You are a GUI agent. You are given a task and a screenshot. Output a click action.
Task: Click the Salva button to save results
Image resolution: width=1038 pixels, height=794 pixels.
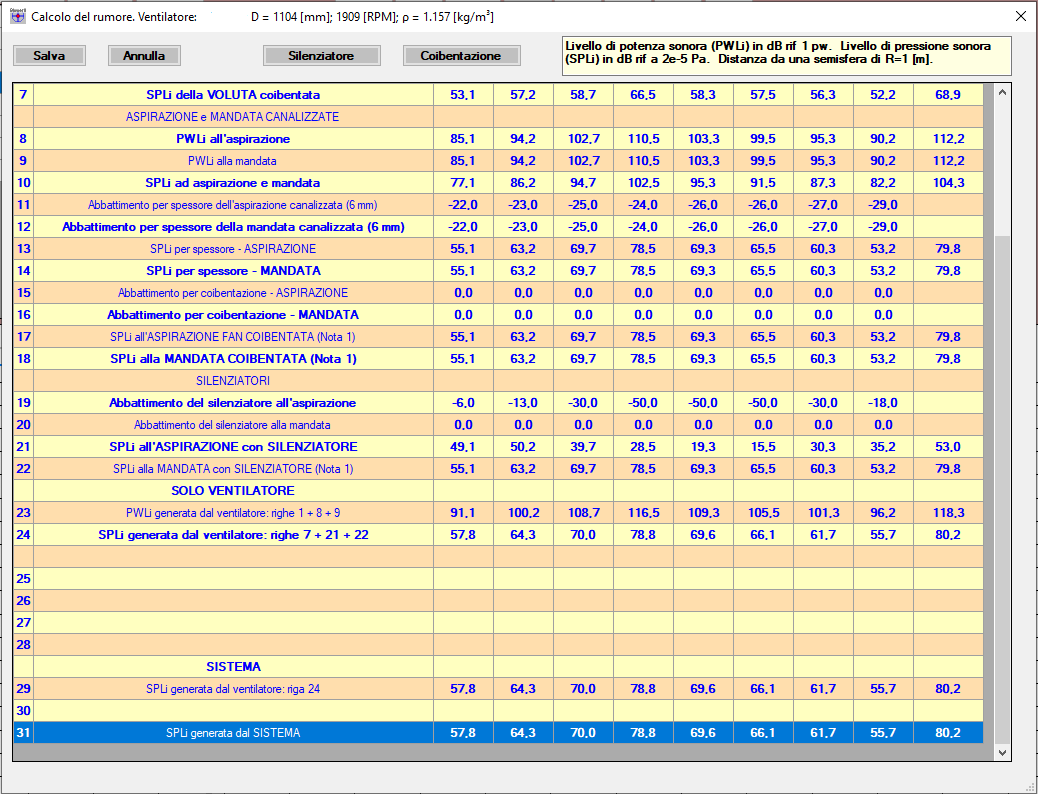click(x=48, y=55)
